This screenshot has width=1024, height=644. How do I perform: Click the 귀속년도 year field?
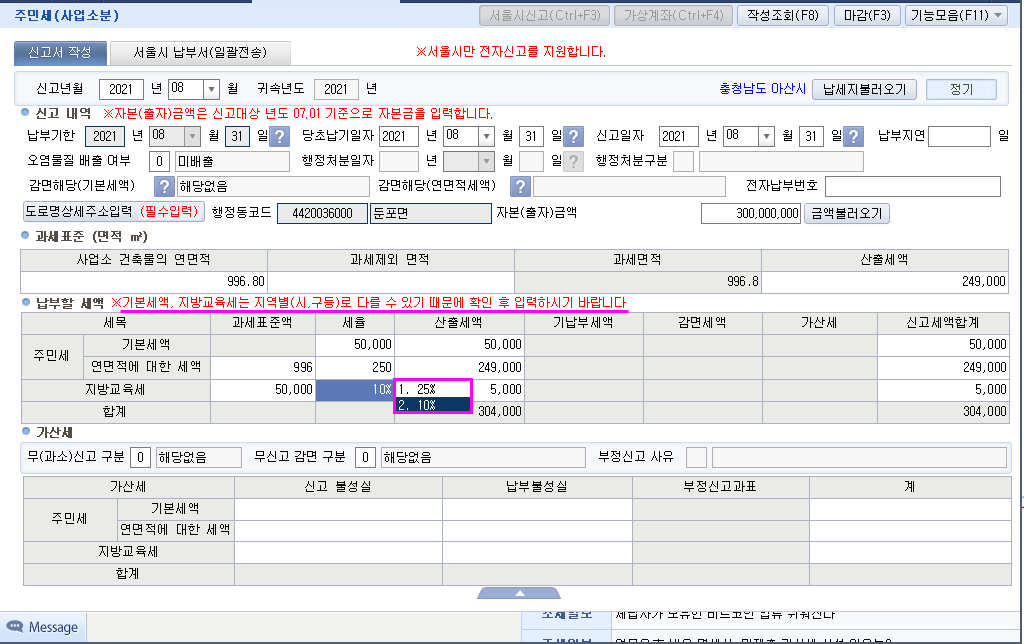336,89
